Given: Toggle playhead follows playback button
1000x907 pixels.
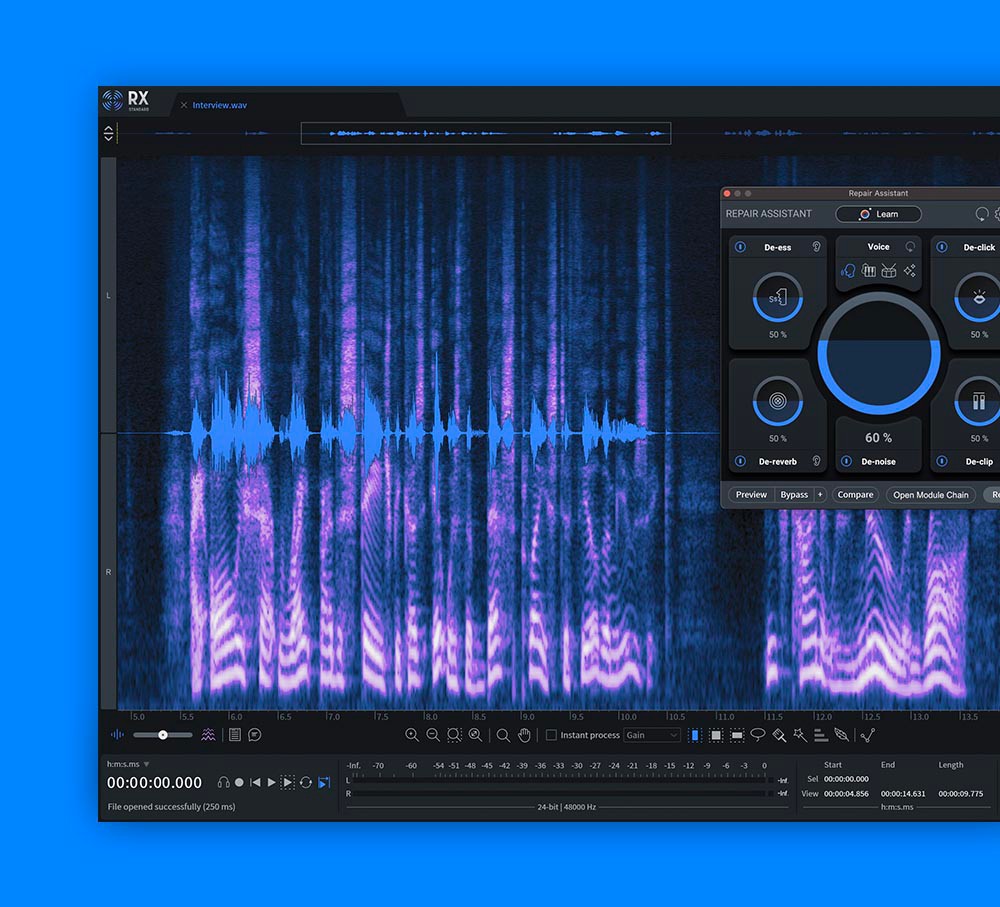Looking at the screenshot, I should [x=324, y=782].
